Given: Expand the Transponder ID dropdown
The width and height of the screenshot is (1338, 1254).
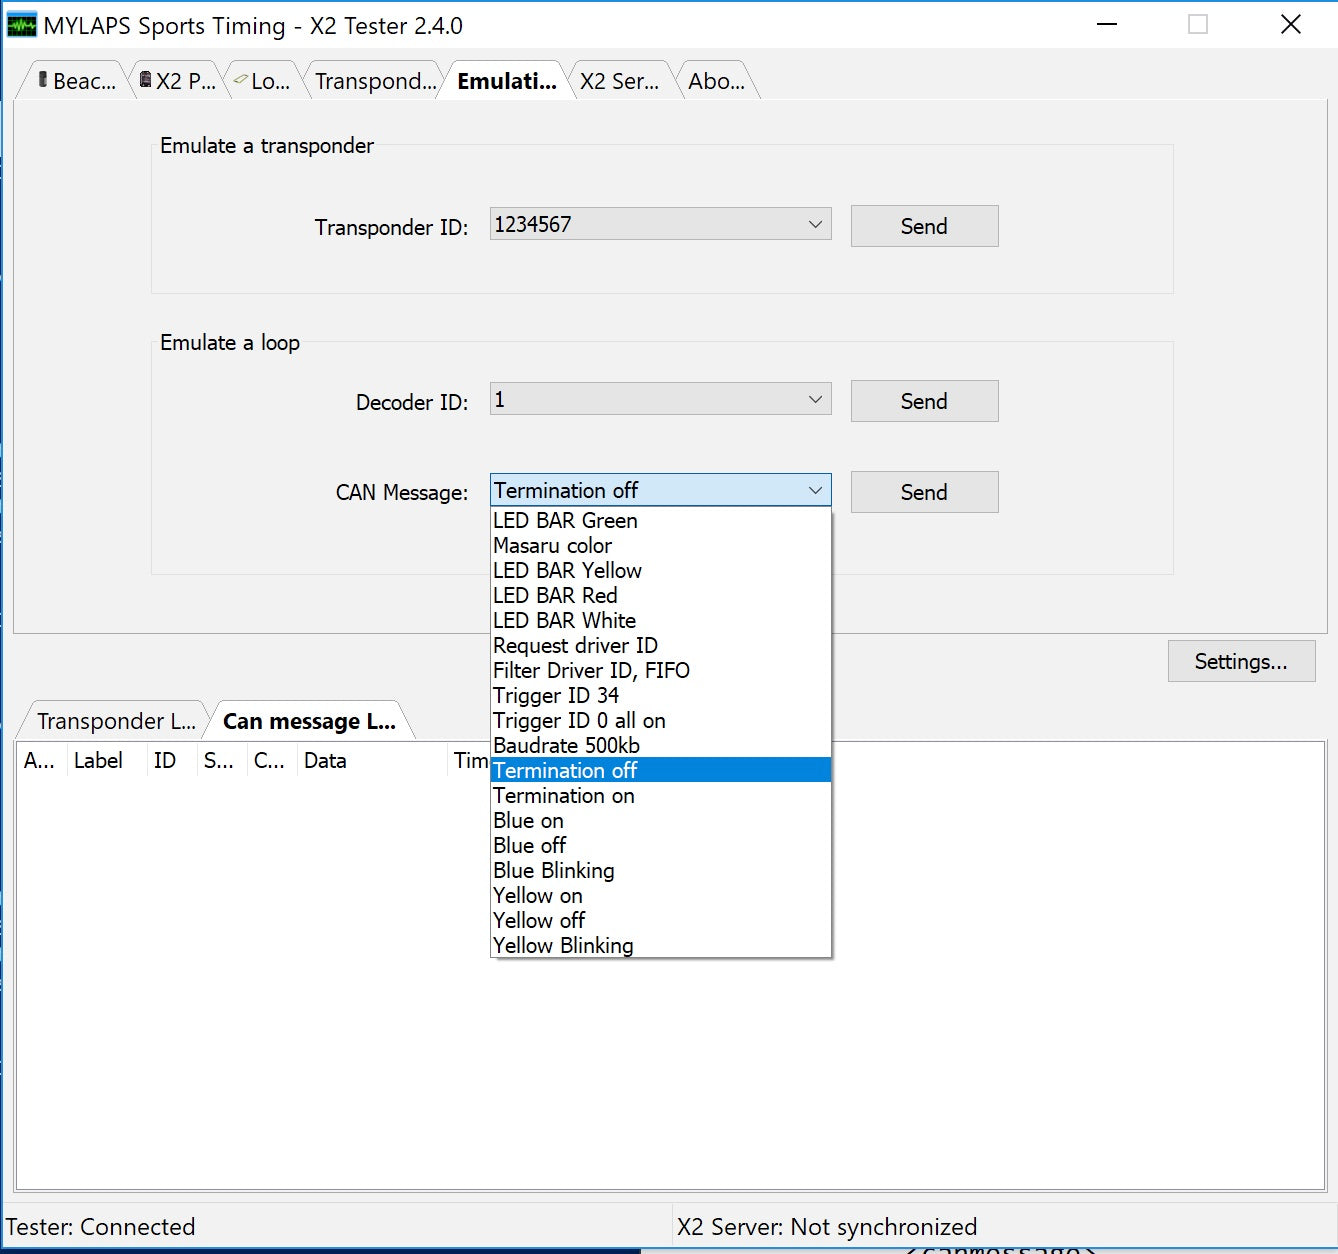Looking at the screenshot, I should coord(815,224).
